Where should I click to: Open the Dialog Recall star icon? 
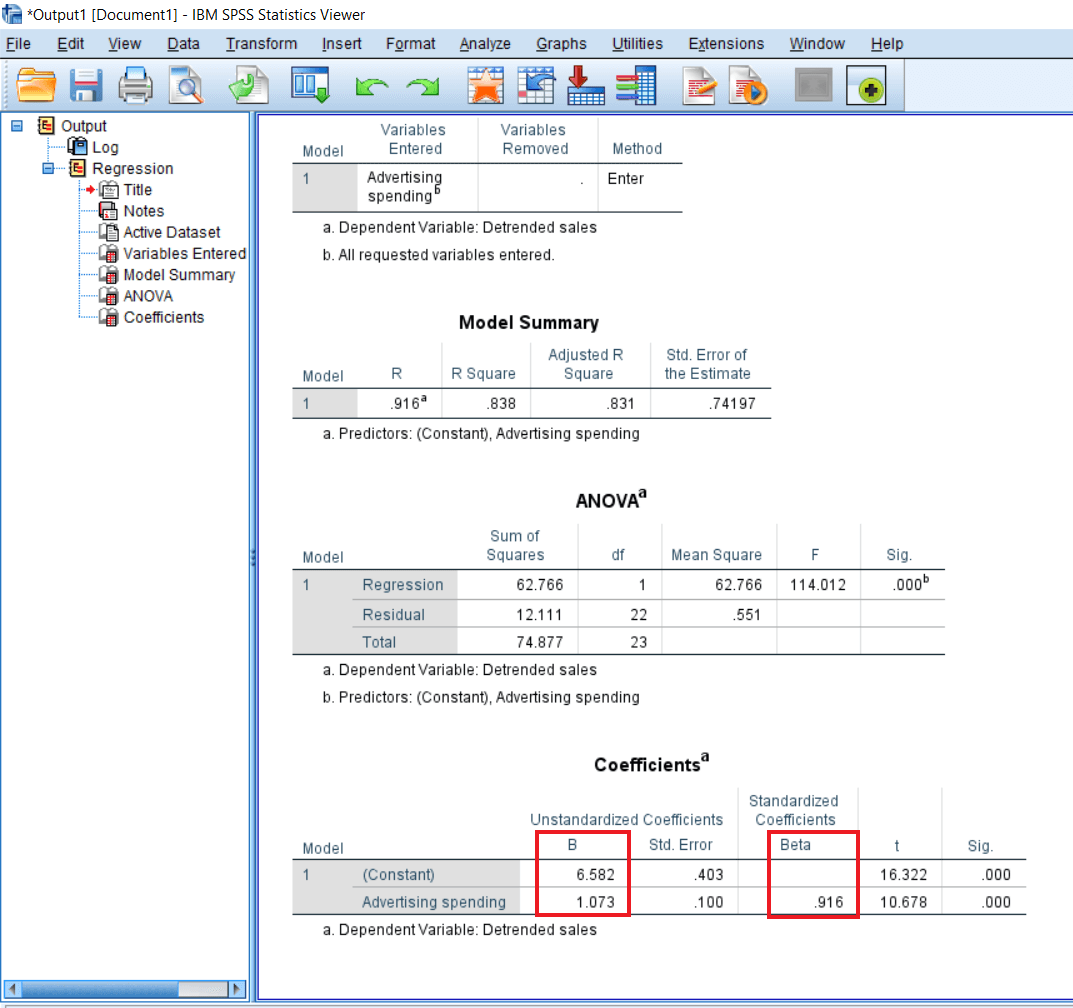[486, 85]
